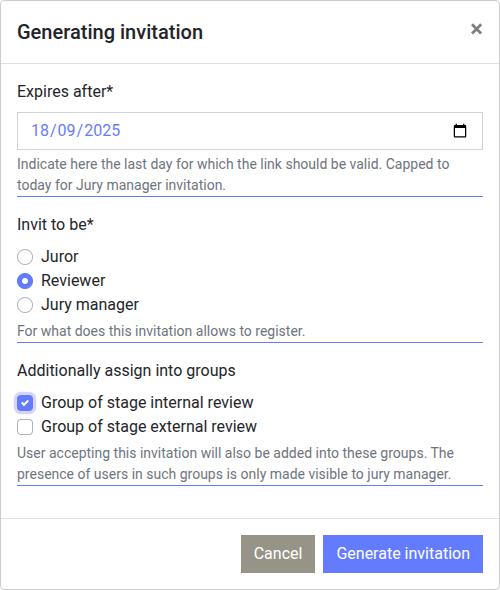The image size is (500, 590).
Task: Click help text 'For what does this invitation allows to register.'
Action: (x=161, y=331)
